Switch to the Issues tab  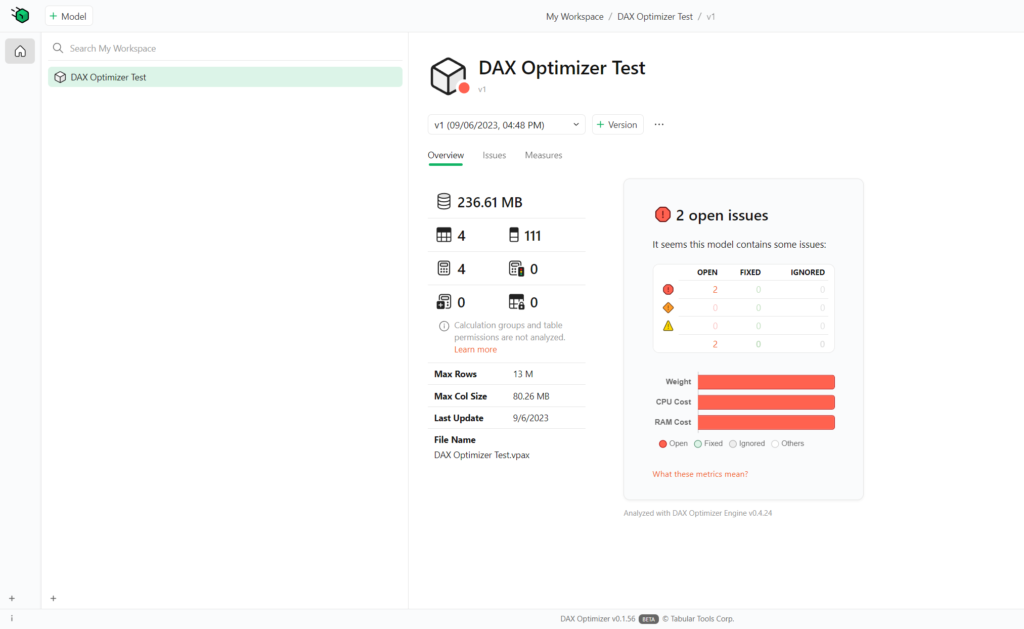494,155
